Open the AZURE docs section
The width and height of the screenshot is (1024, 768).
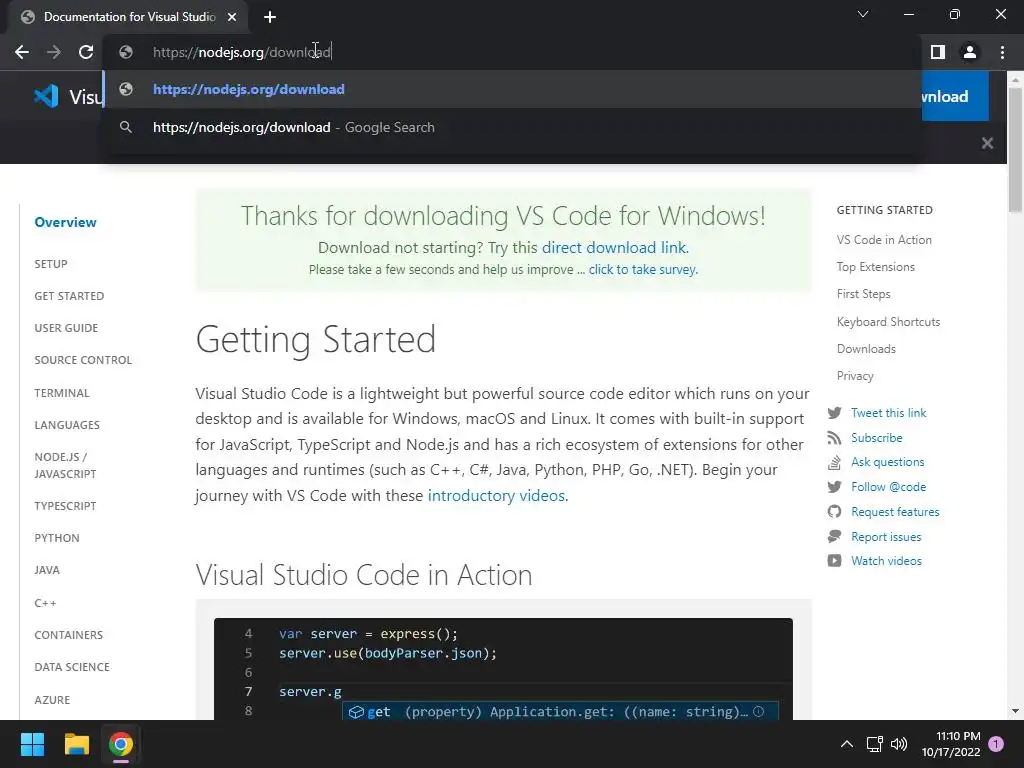point(52,700)
